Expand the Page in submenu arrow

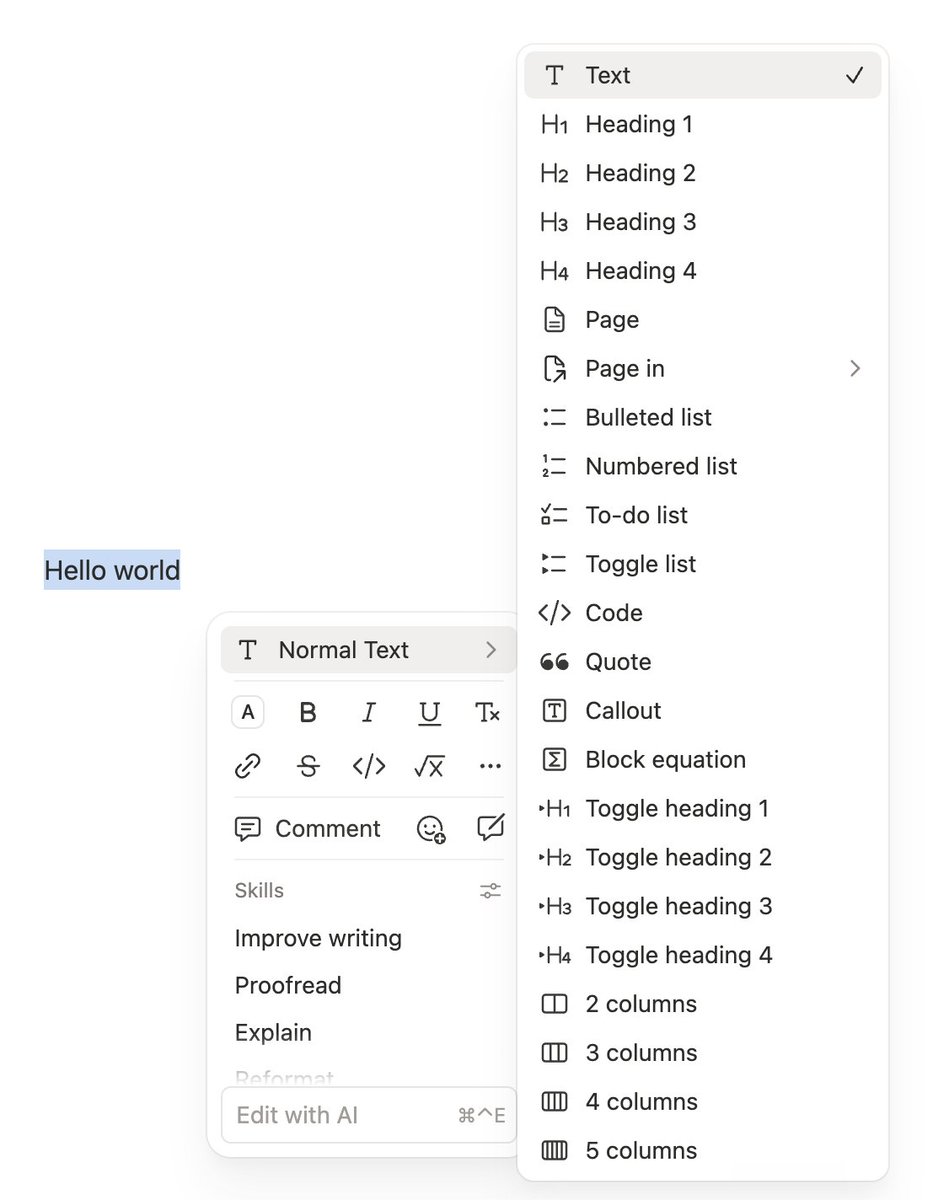tap(854, 369)
